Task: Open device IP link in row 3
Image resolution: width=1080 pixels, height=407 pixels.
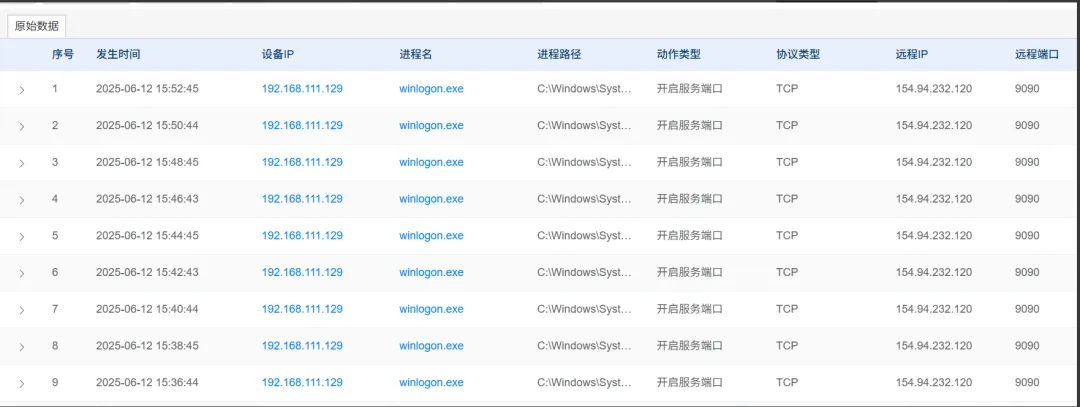Action: coord(302,162)
